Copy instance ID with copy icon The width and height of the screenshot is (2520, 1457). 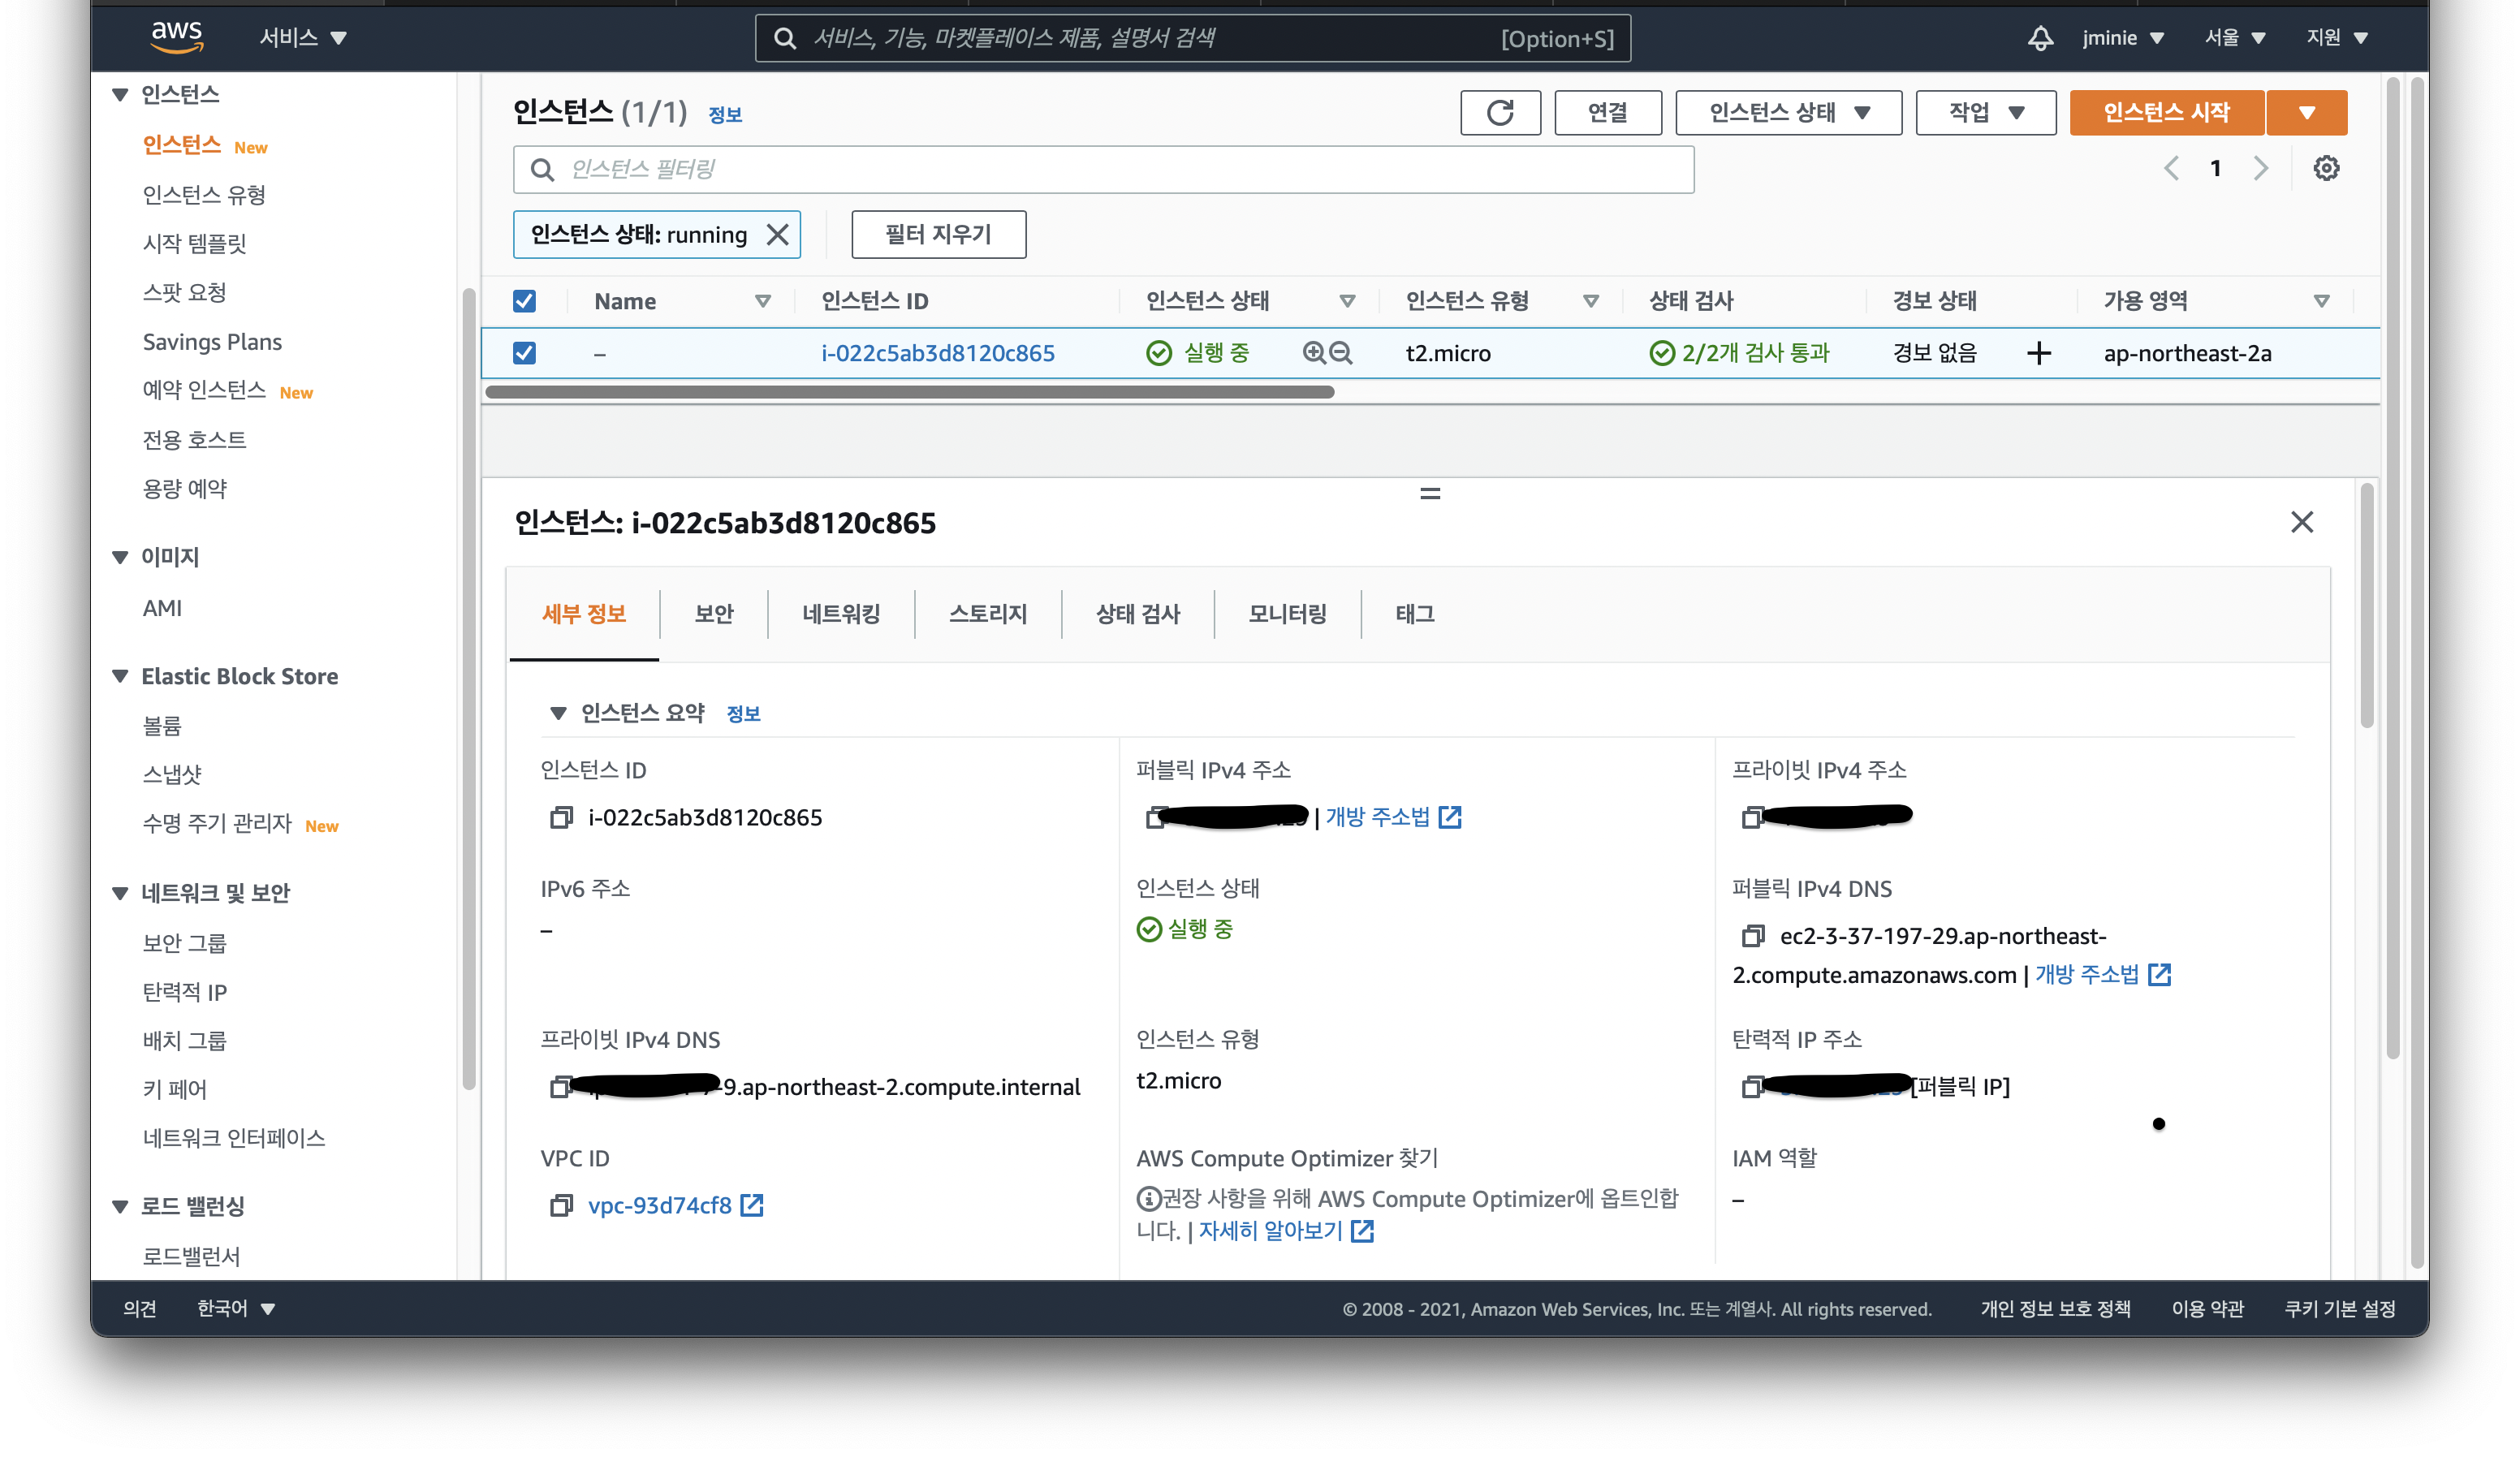[561, 818]
